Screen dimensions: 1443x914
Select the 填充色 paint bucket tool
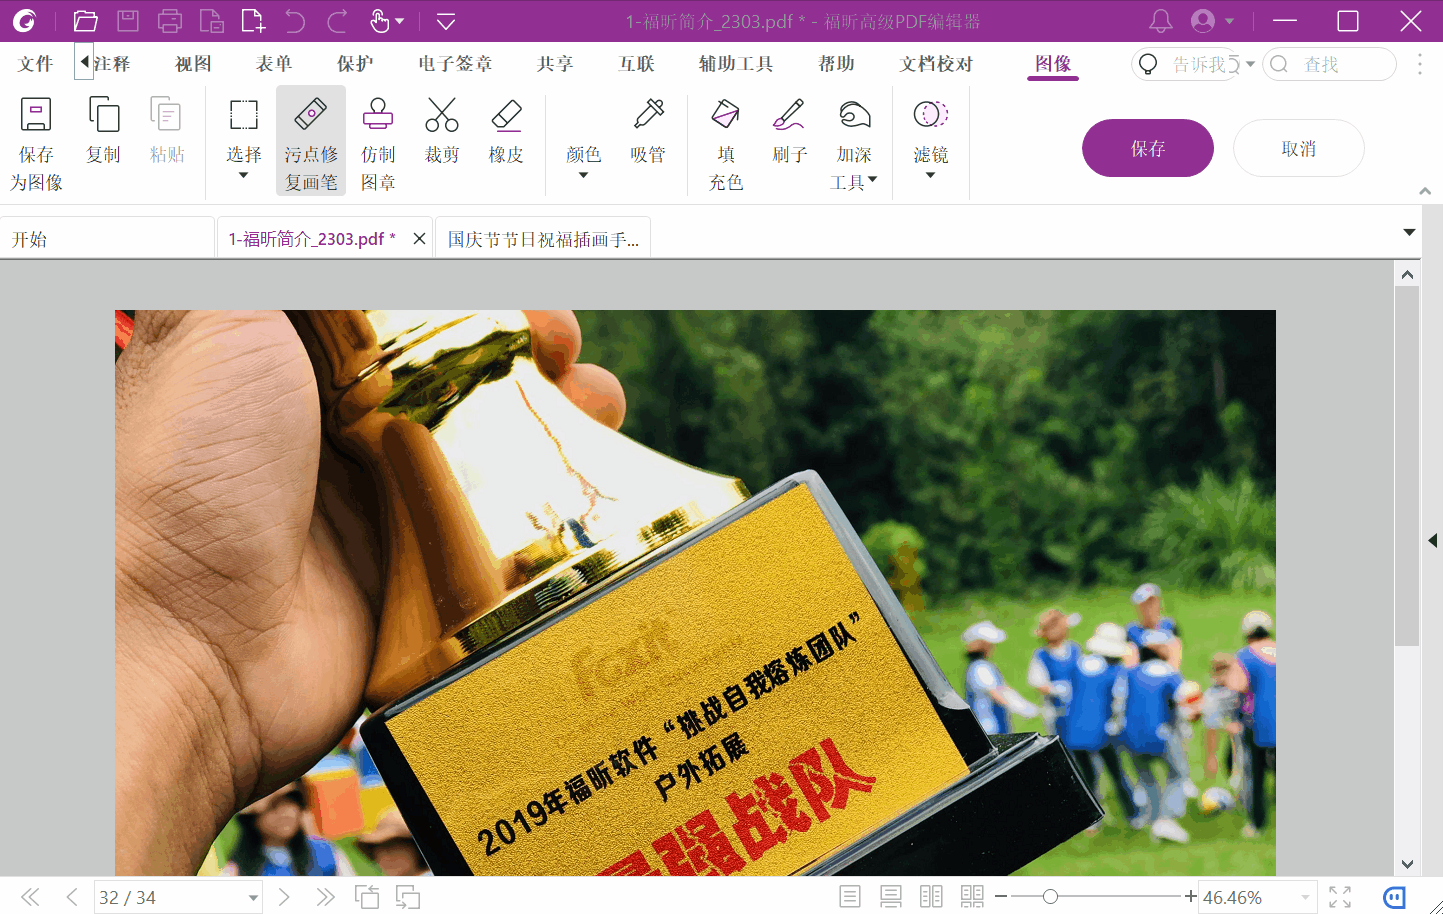click(726, 142)
